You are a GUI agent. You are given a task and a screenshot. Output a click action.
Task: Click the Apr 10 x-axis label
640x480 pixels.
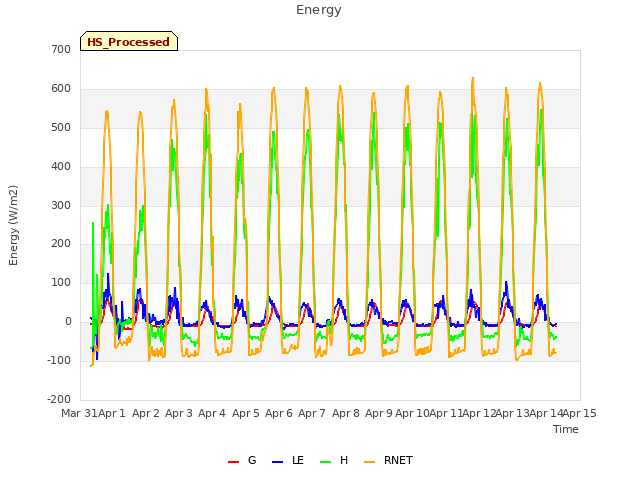click(412, 413)
